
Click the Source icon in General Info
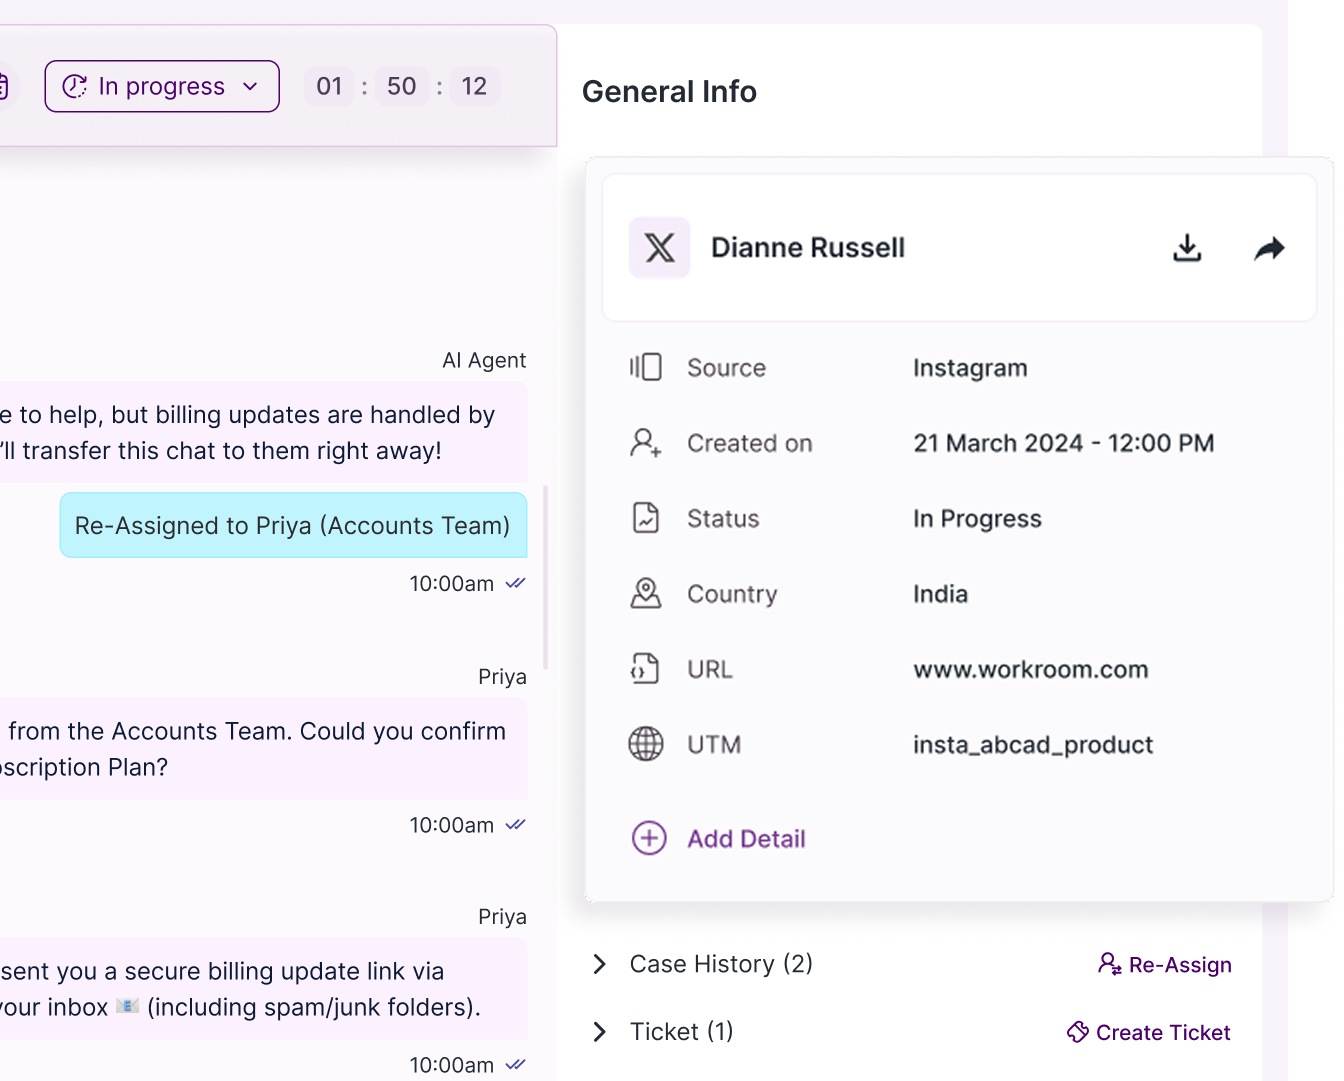pyautogui.click(x=645, y=368)
